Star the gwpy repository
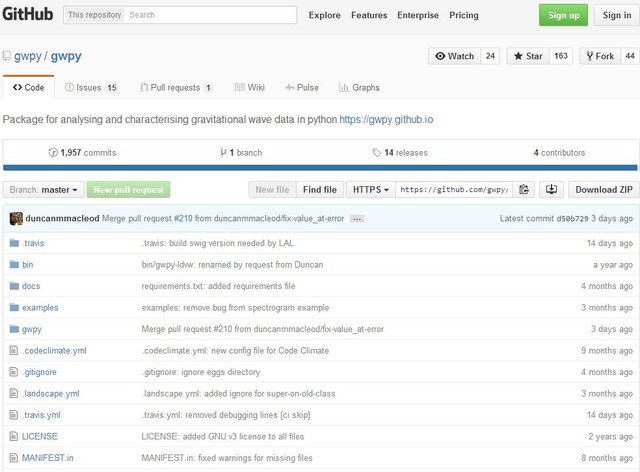 click(528, 56)
